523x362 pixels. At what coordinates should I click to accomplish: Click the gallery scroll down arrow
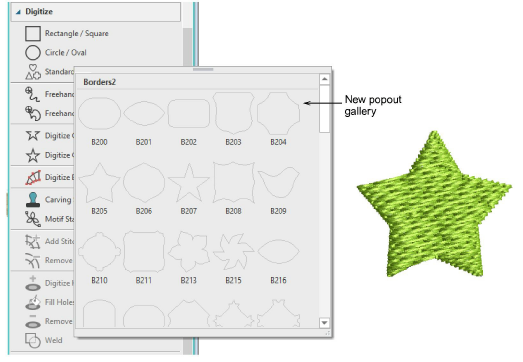tap(324, 322)
